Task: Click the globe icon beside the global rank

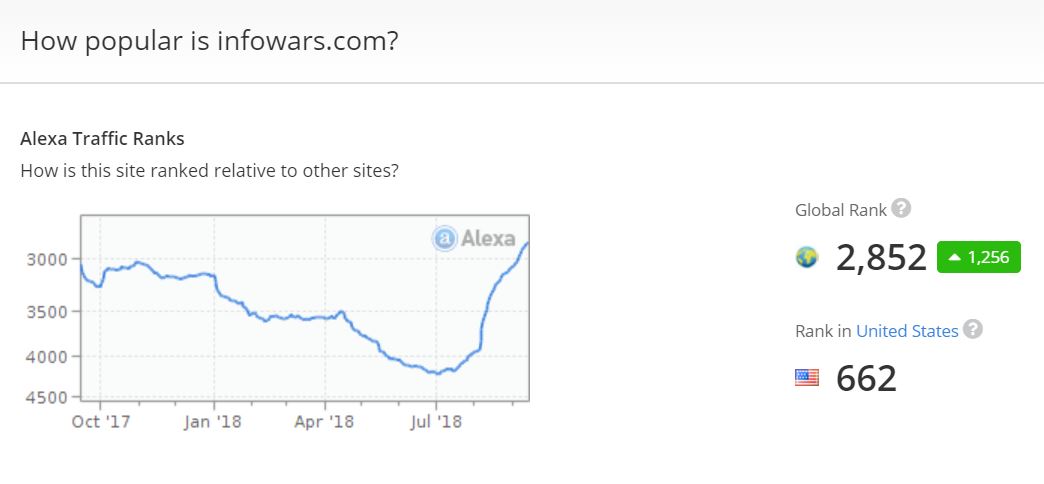Action: click(x=807, y=258)
